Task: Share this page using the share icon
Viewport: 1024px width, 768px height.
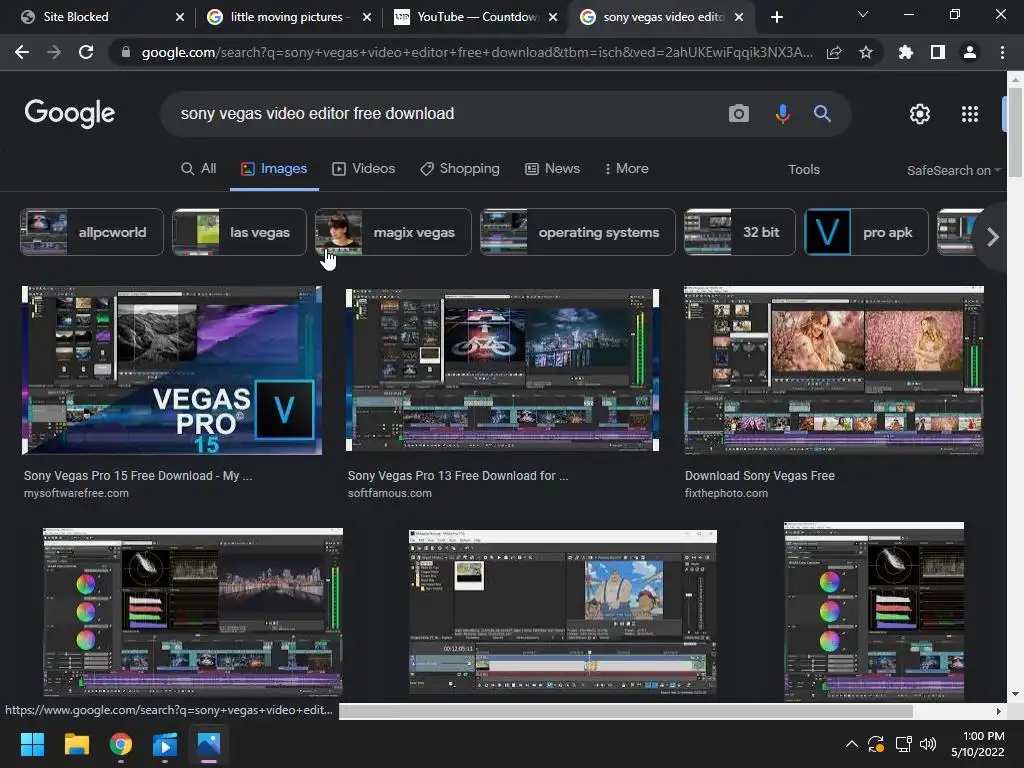Action: tap(834, 52)
